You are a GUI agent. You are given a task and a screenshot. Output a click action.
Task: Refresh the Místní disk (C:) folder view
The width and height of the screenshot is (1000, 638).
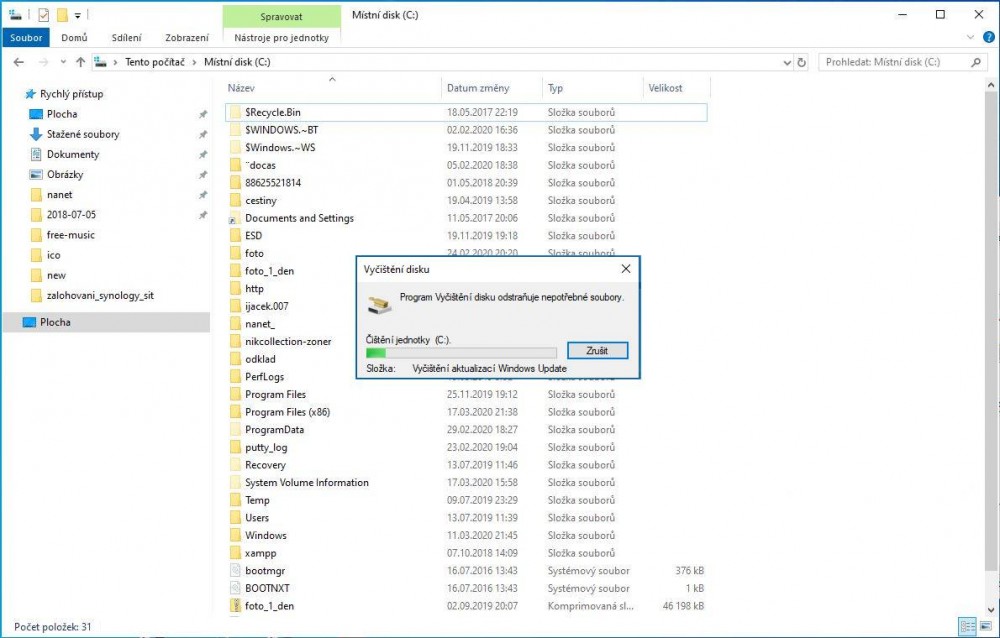coord(801,62)
